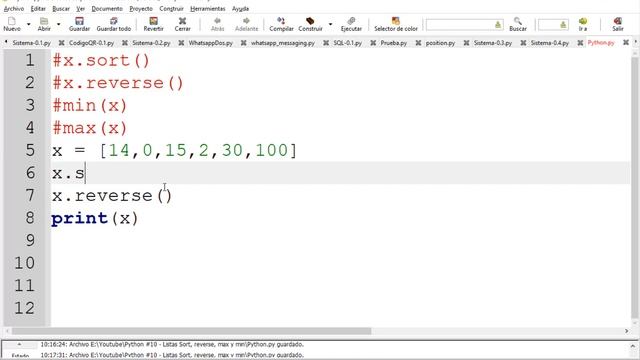Click the Guardar todo toolbar icon
640x360 pixels.
click(x=113, y=24)
